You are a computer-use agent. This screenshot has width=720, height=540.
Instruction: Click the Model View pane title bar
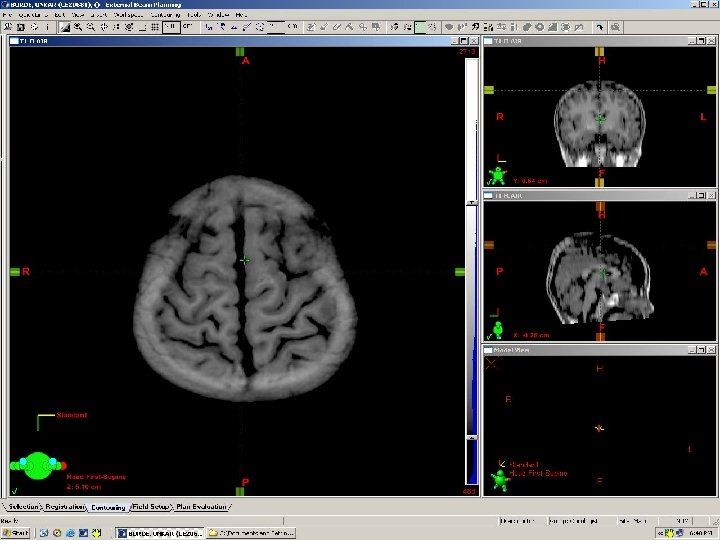600,350
